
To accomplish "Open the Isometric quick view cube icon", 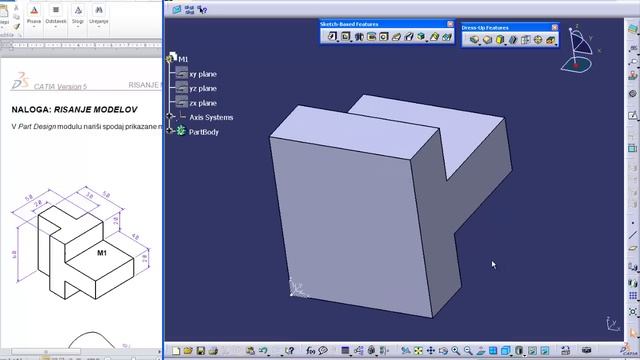I will click(506, 351).
